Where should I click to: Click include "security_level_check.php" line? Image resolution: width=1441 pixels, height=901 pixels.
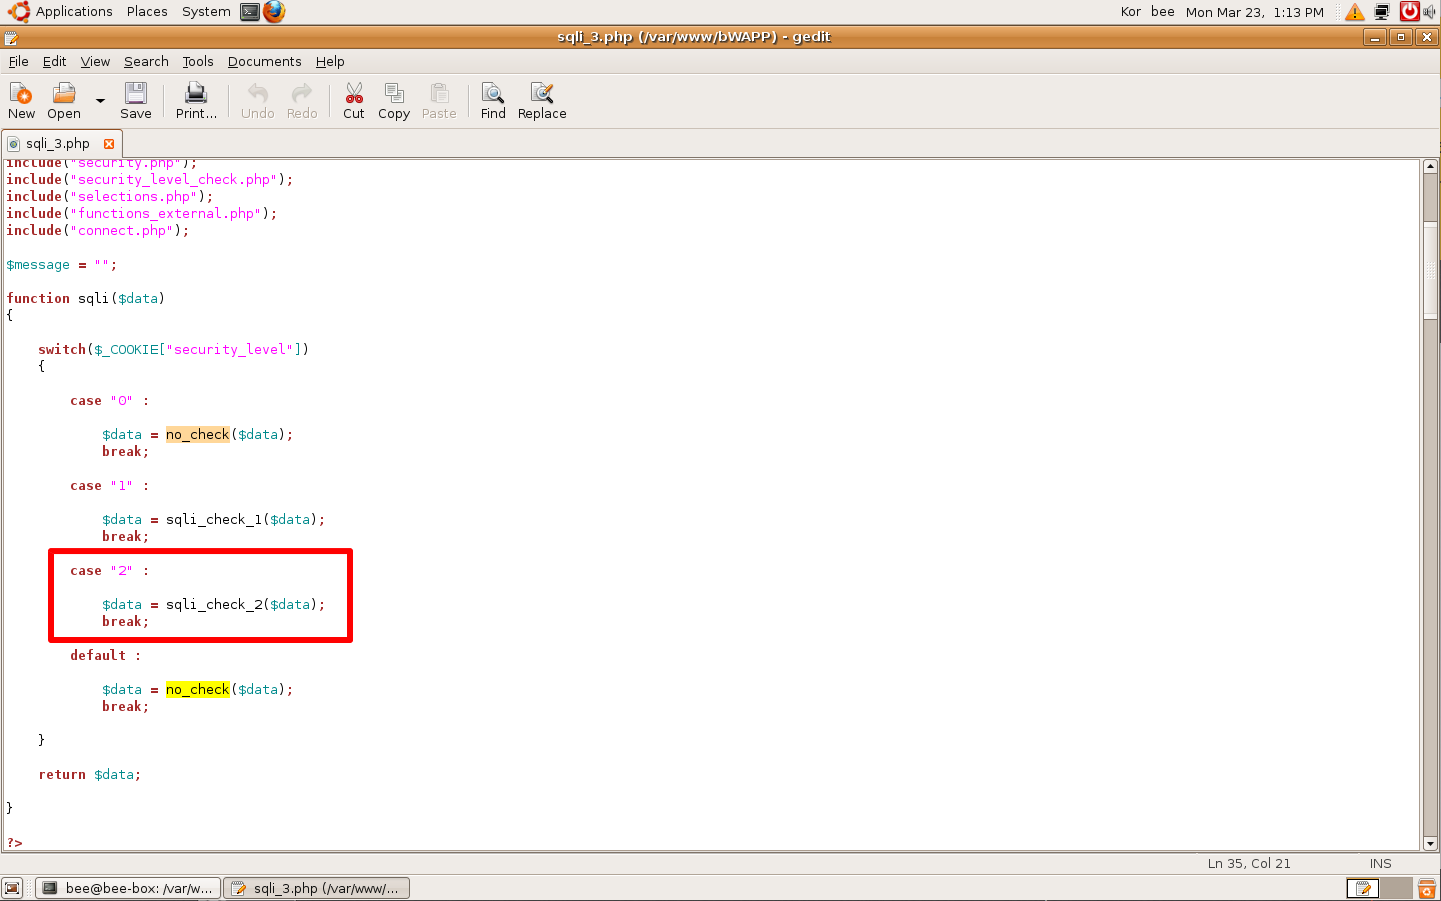click(150, 179)
